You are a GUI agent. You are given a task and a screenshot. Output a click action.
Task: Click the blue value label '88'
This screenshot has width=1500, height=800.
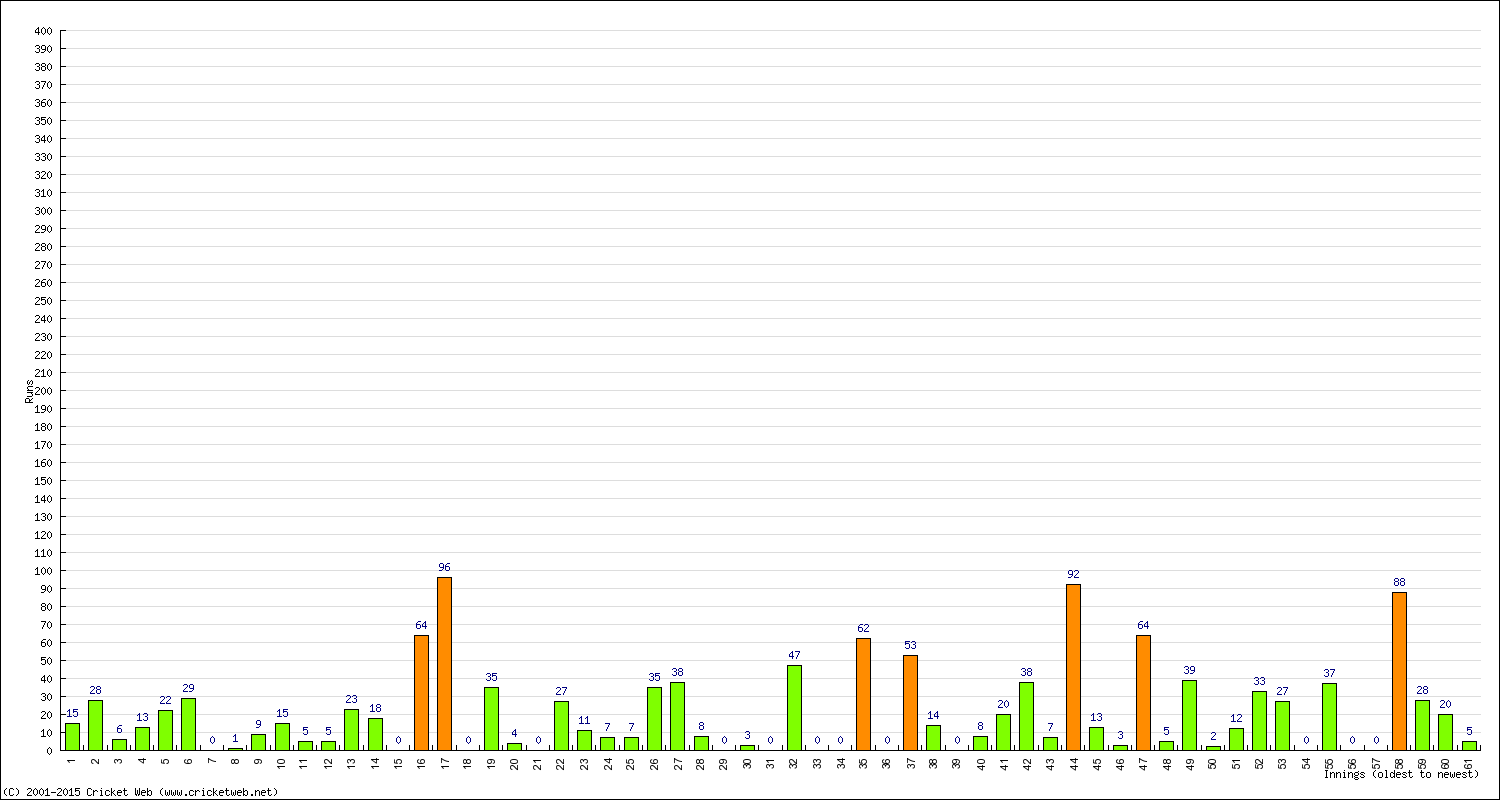(1399, 582)
